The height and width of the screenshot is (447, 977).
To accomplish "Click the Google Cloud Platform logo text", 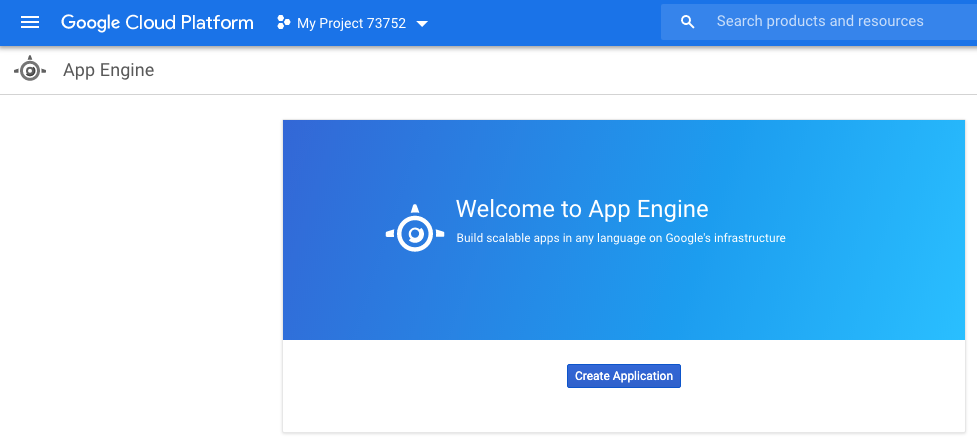I will tap(157, 23).
